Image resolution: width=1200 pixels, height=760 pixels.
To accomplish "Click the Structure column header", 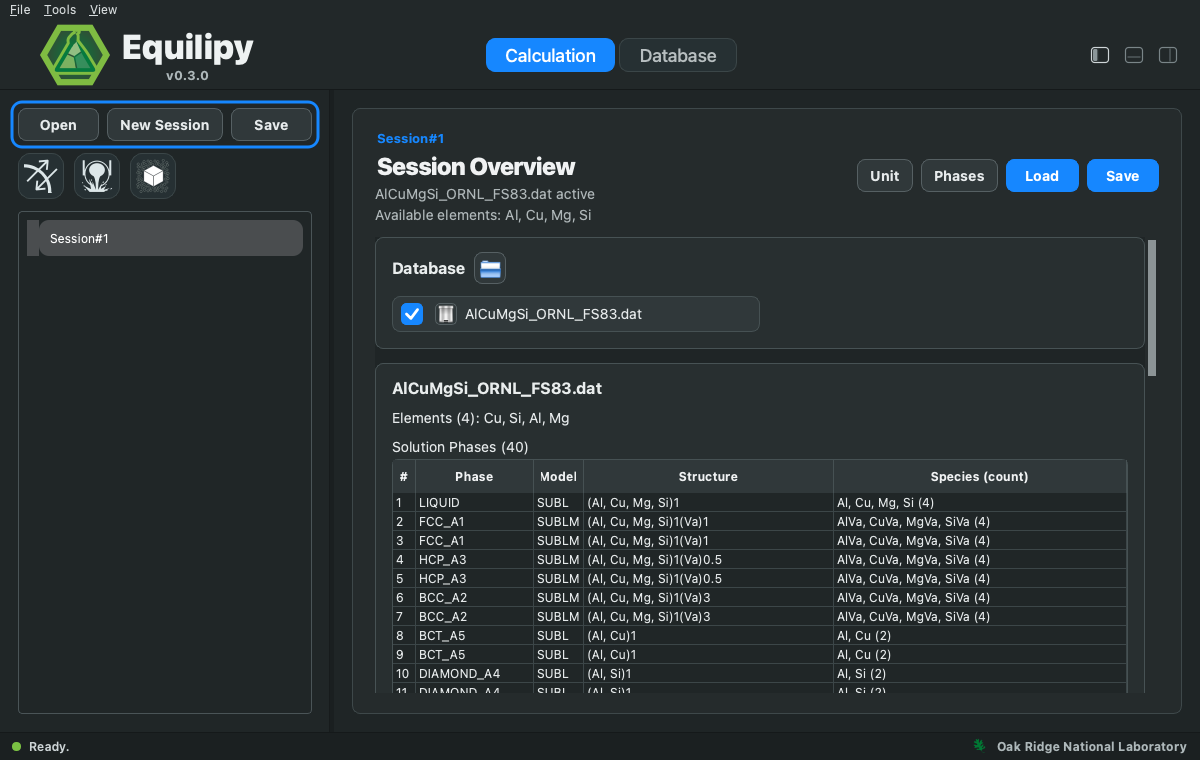I will pyautogui.click(x=708, y=476).
